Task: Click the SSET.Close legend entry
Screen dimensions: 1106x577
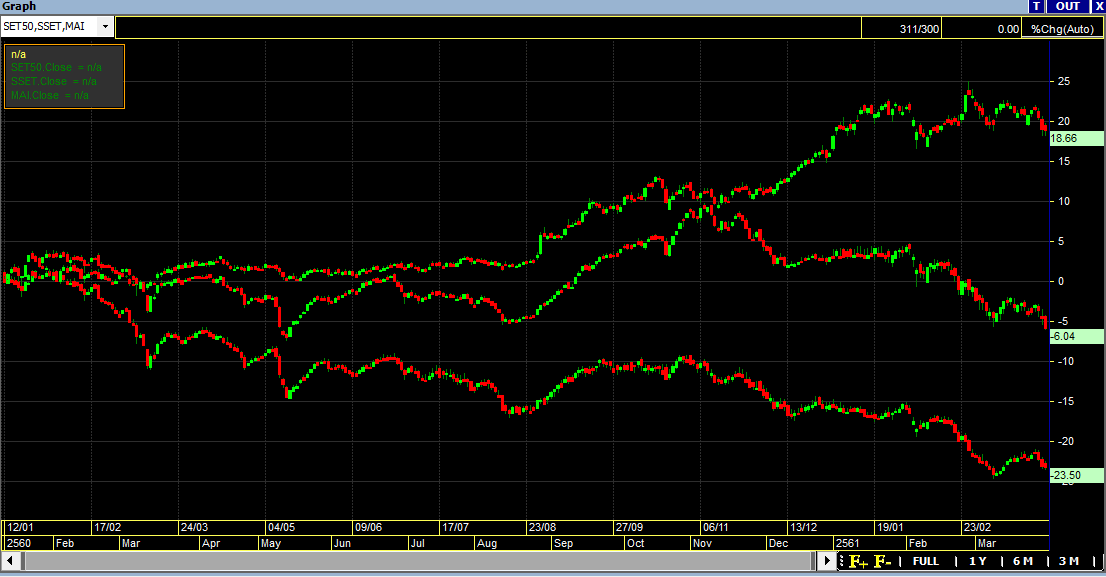Action: click(54, 82)
